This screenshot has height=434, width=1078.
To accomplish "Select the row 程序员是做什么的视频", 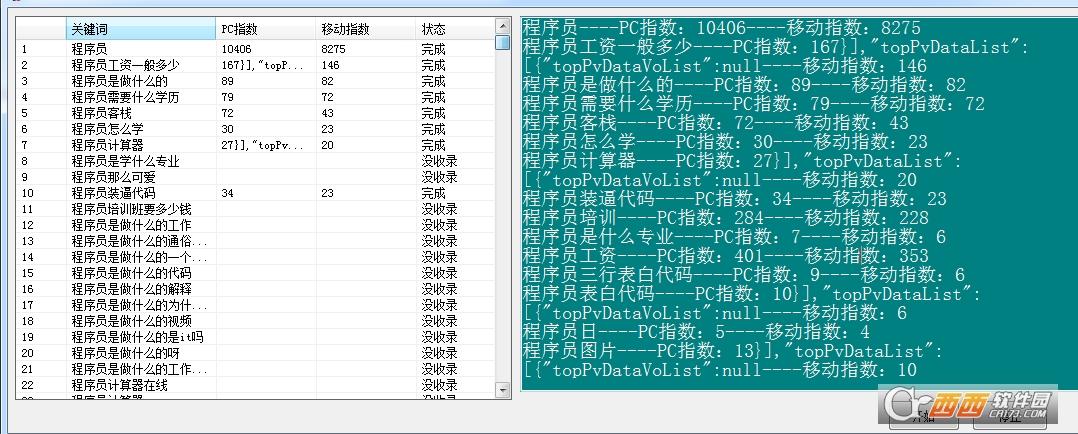I will (x=255, y=321).
